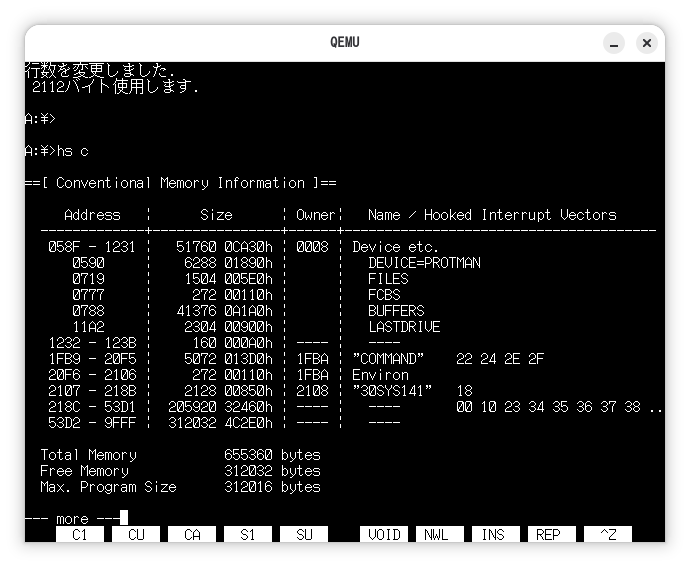Click the Environ entry

[x=380, y=375]
